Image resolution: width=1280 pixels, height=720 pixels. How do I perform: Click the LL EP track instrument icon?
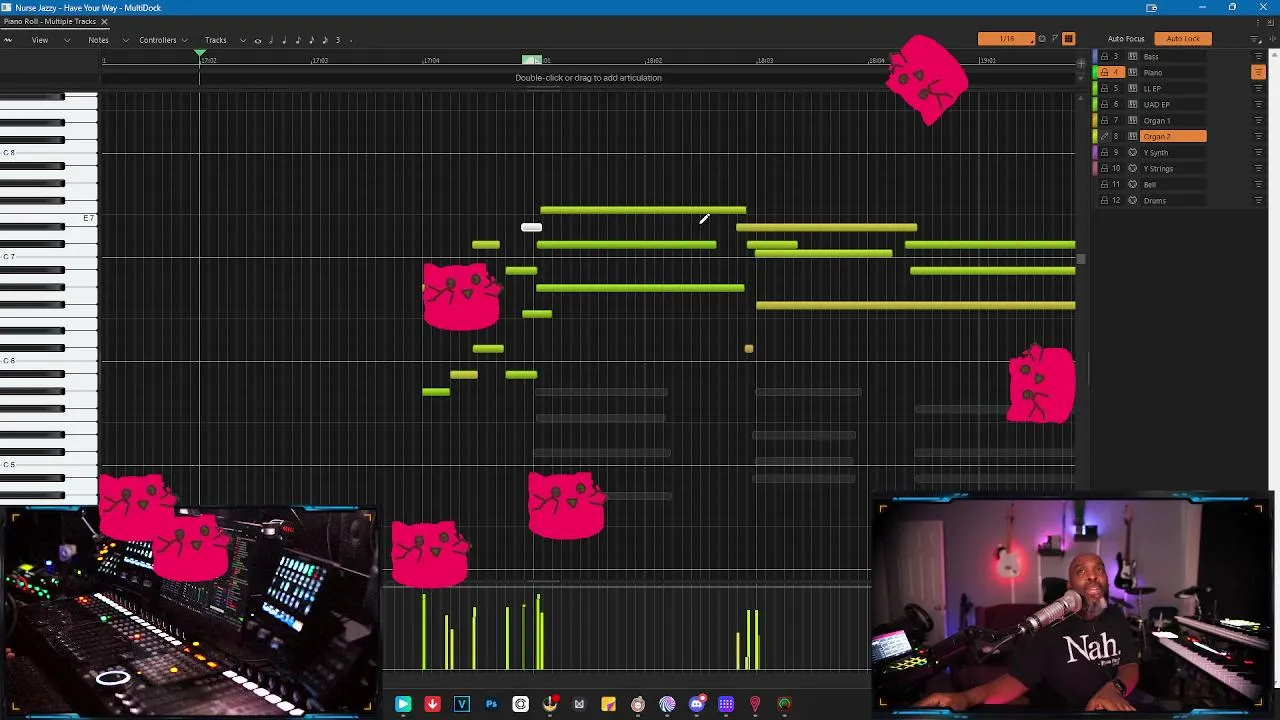click(x=1133, y=88)
